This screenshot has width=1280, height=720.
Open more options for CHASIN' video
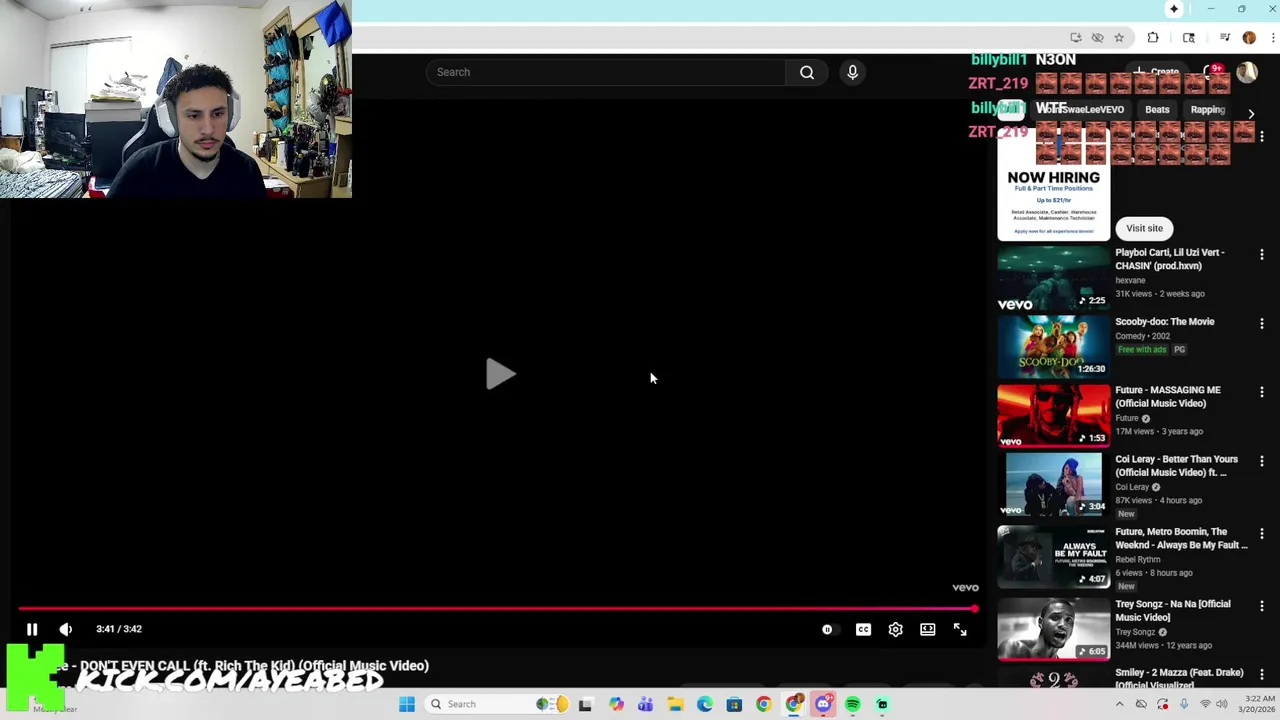[x=1262, y=255]
